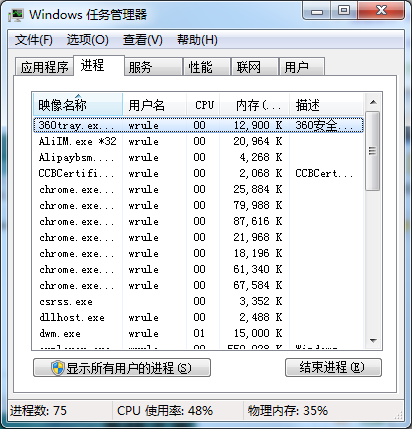Sort by 内存 column header

[255, 105]
